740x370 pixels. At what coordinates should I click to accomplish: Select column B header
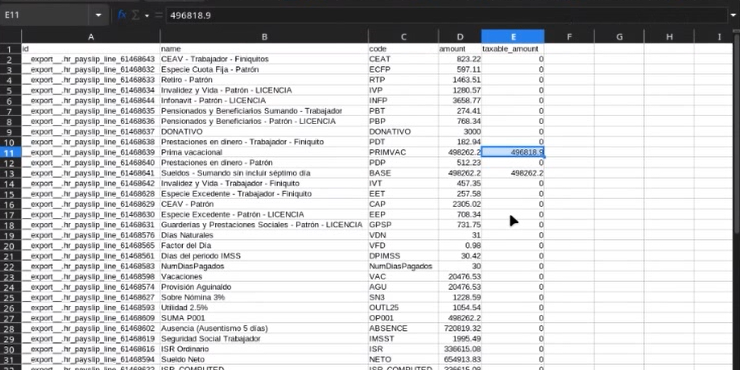tap(264, 37)
